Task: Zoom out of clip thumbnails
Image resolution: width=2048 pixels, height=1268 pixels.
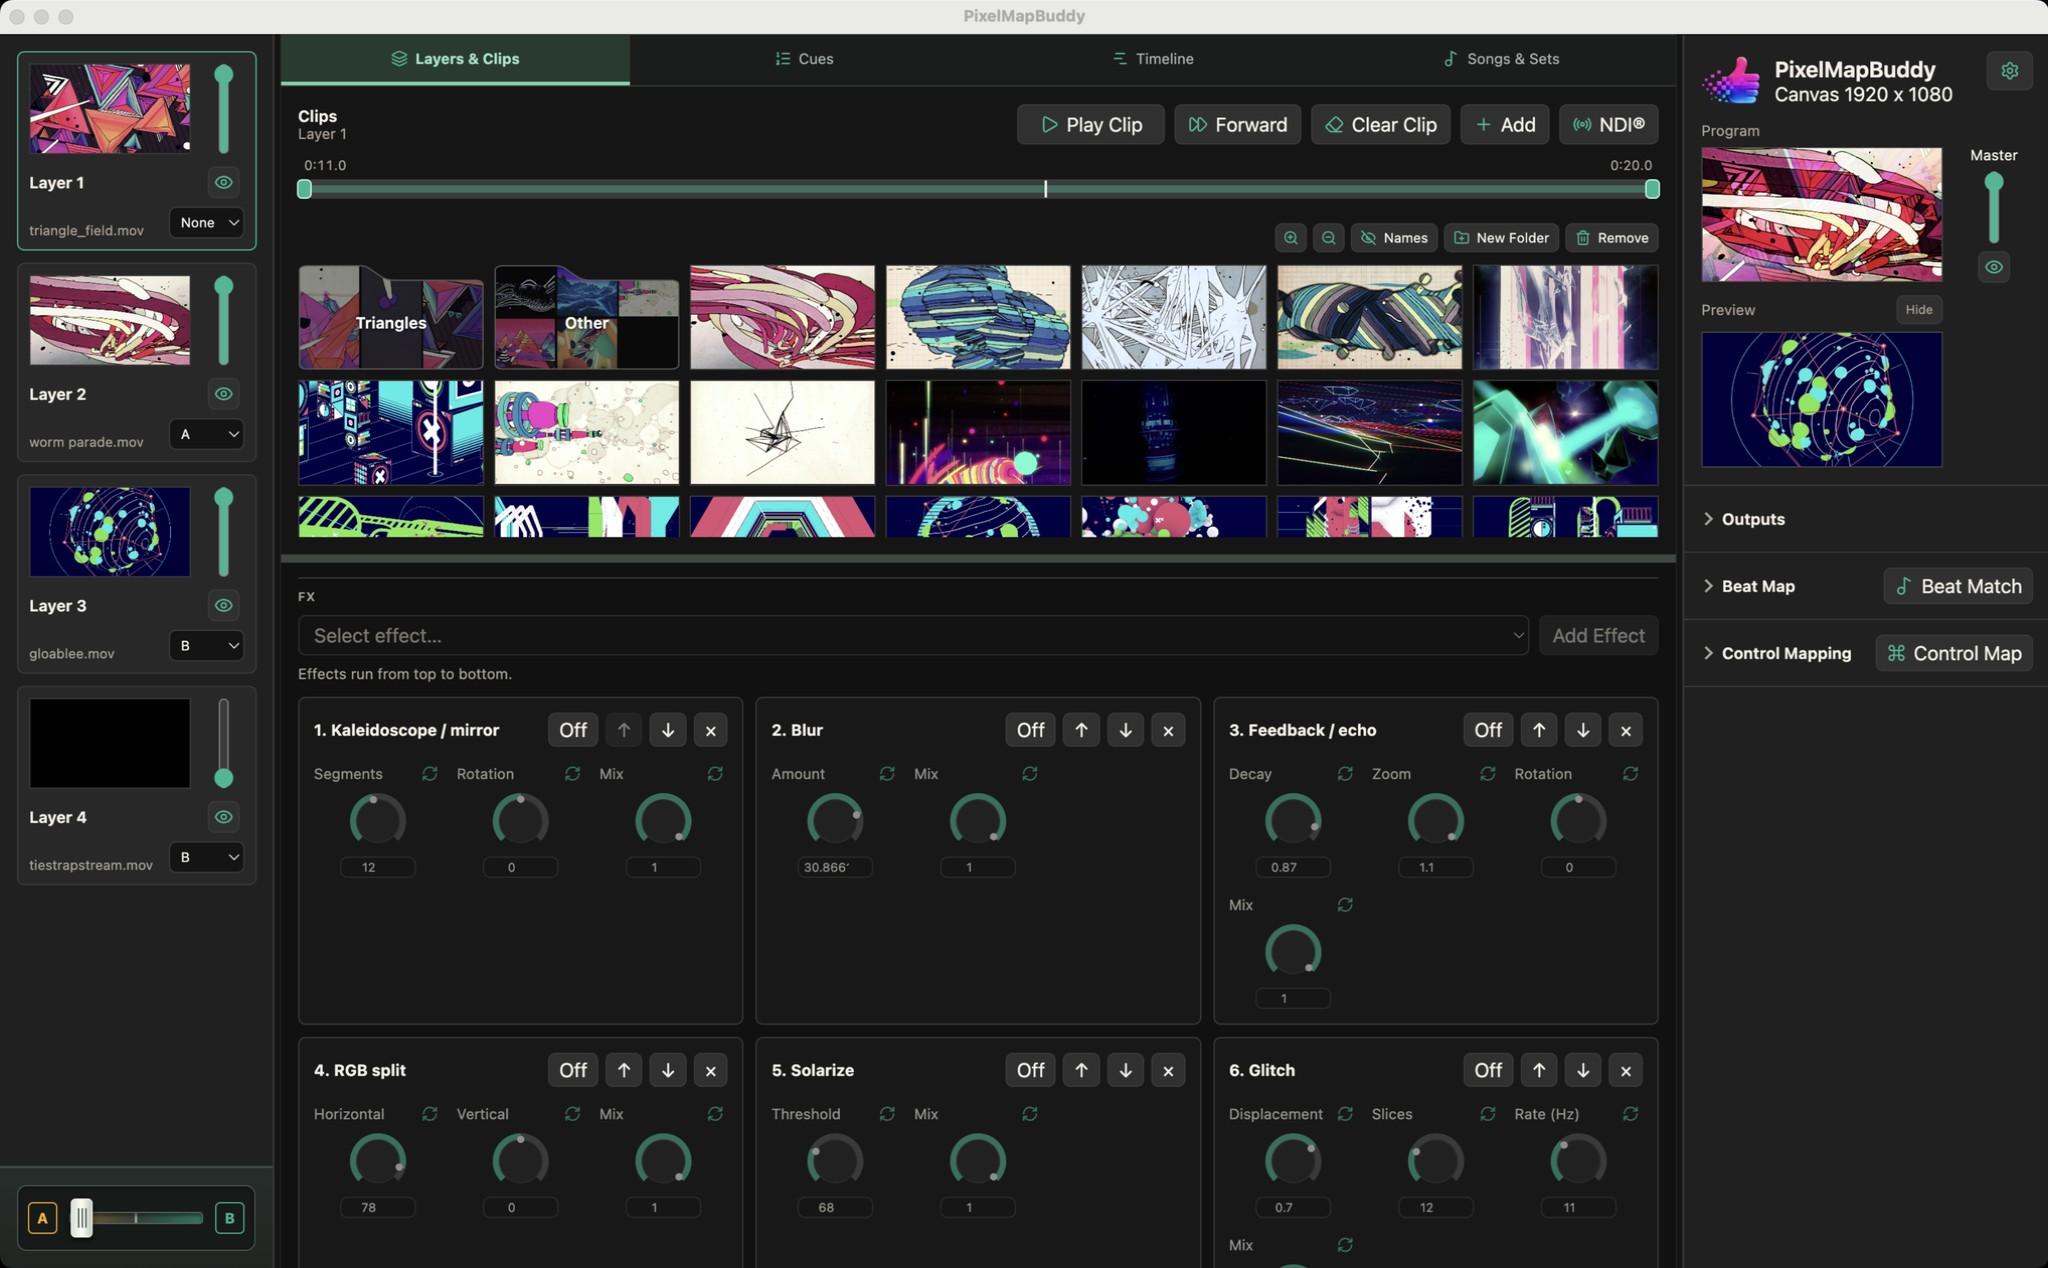Action: (1328, 238)
